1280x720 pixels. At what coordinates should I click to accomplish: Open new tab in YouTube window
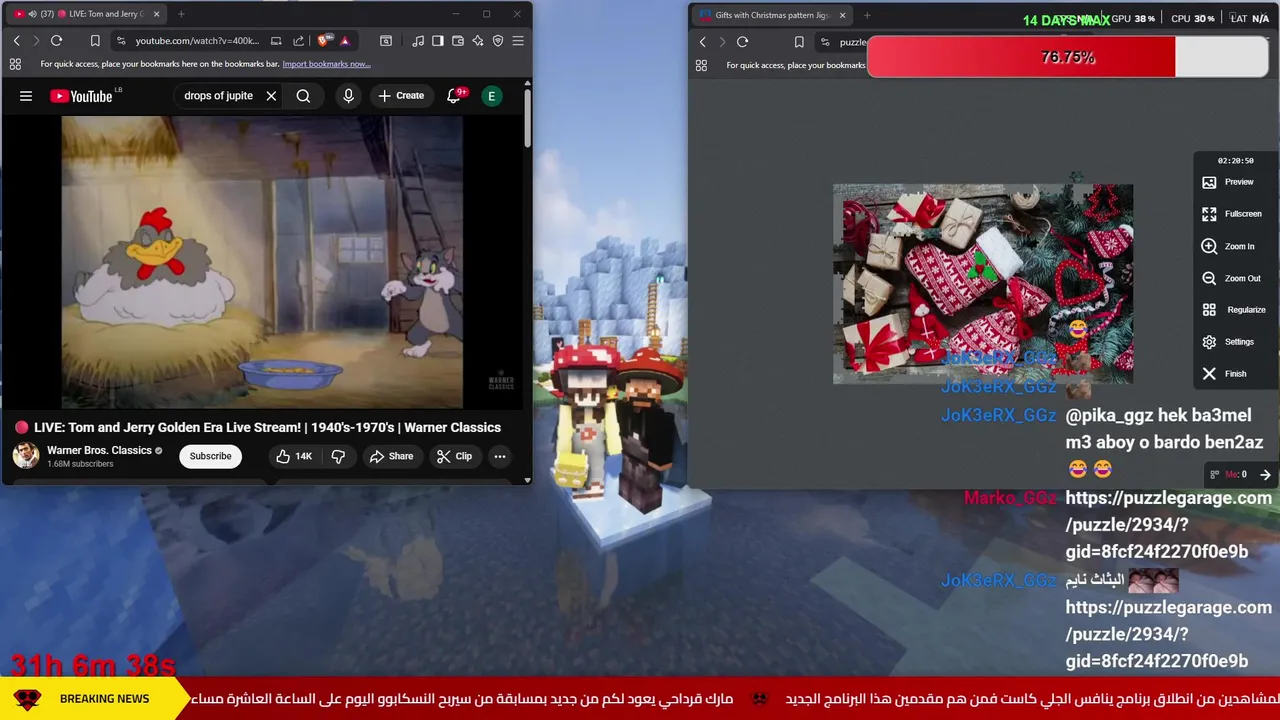click(181, 14)
